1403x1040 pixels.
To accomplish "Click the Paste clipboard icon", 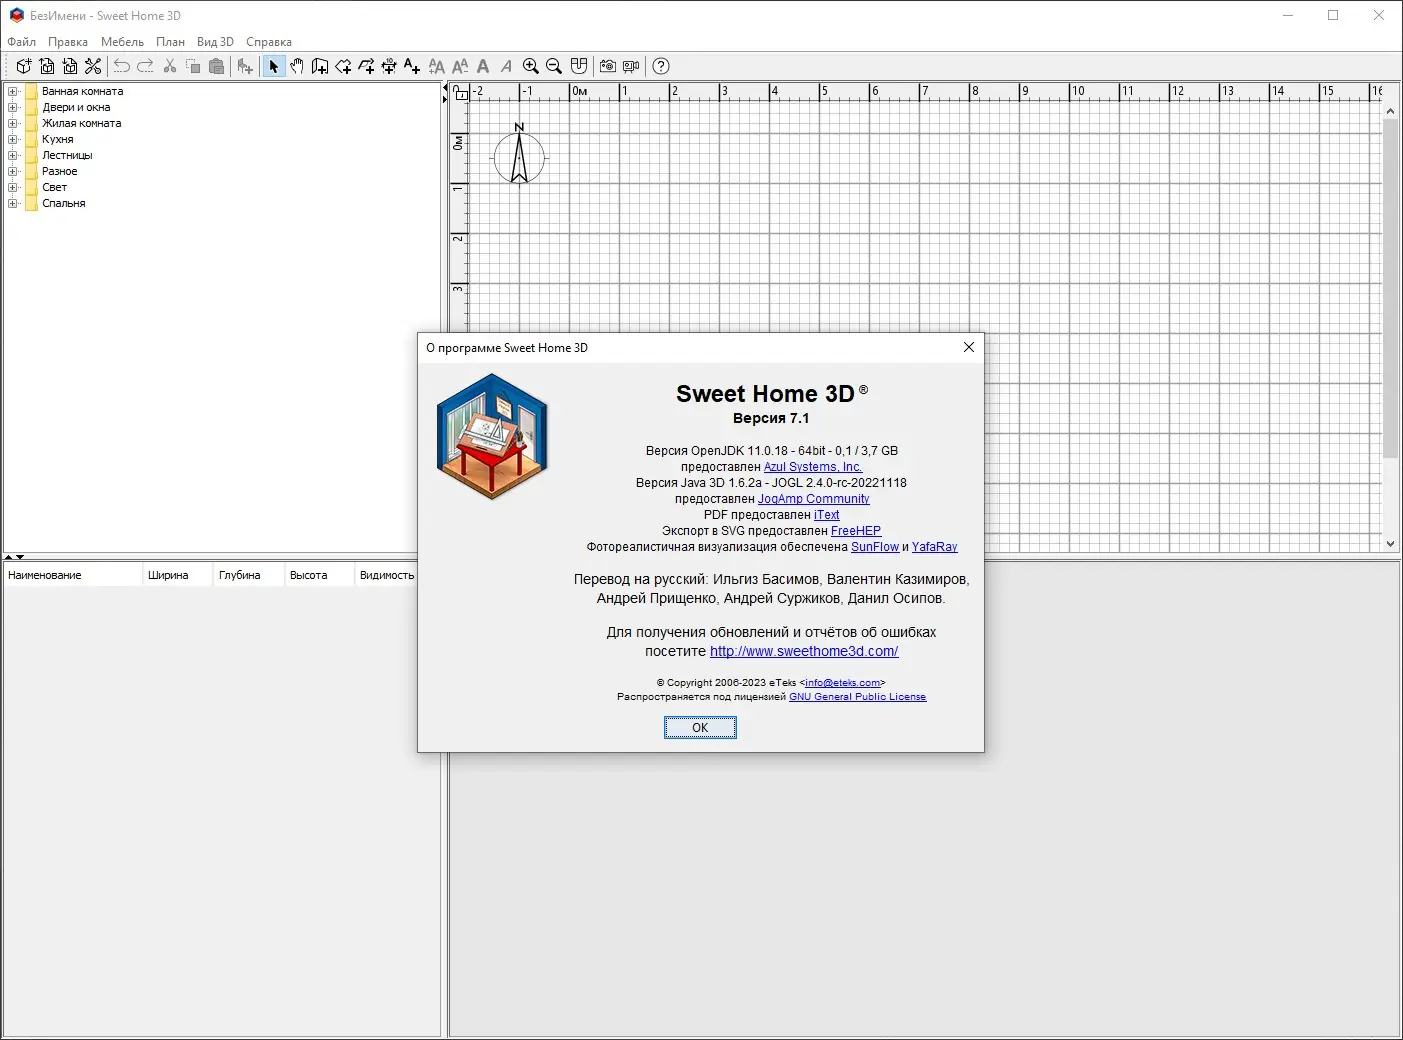I will coord(216,66).
